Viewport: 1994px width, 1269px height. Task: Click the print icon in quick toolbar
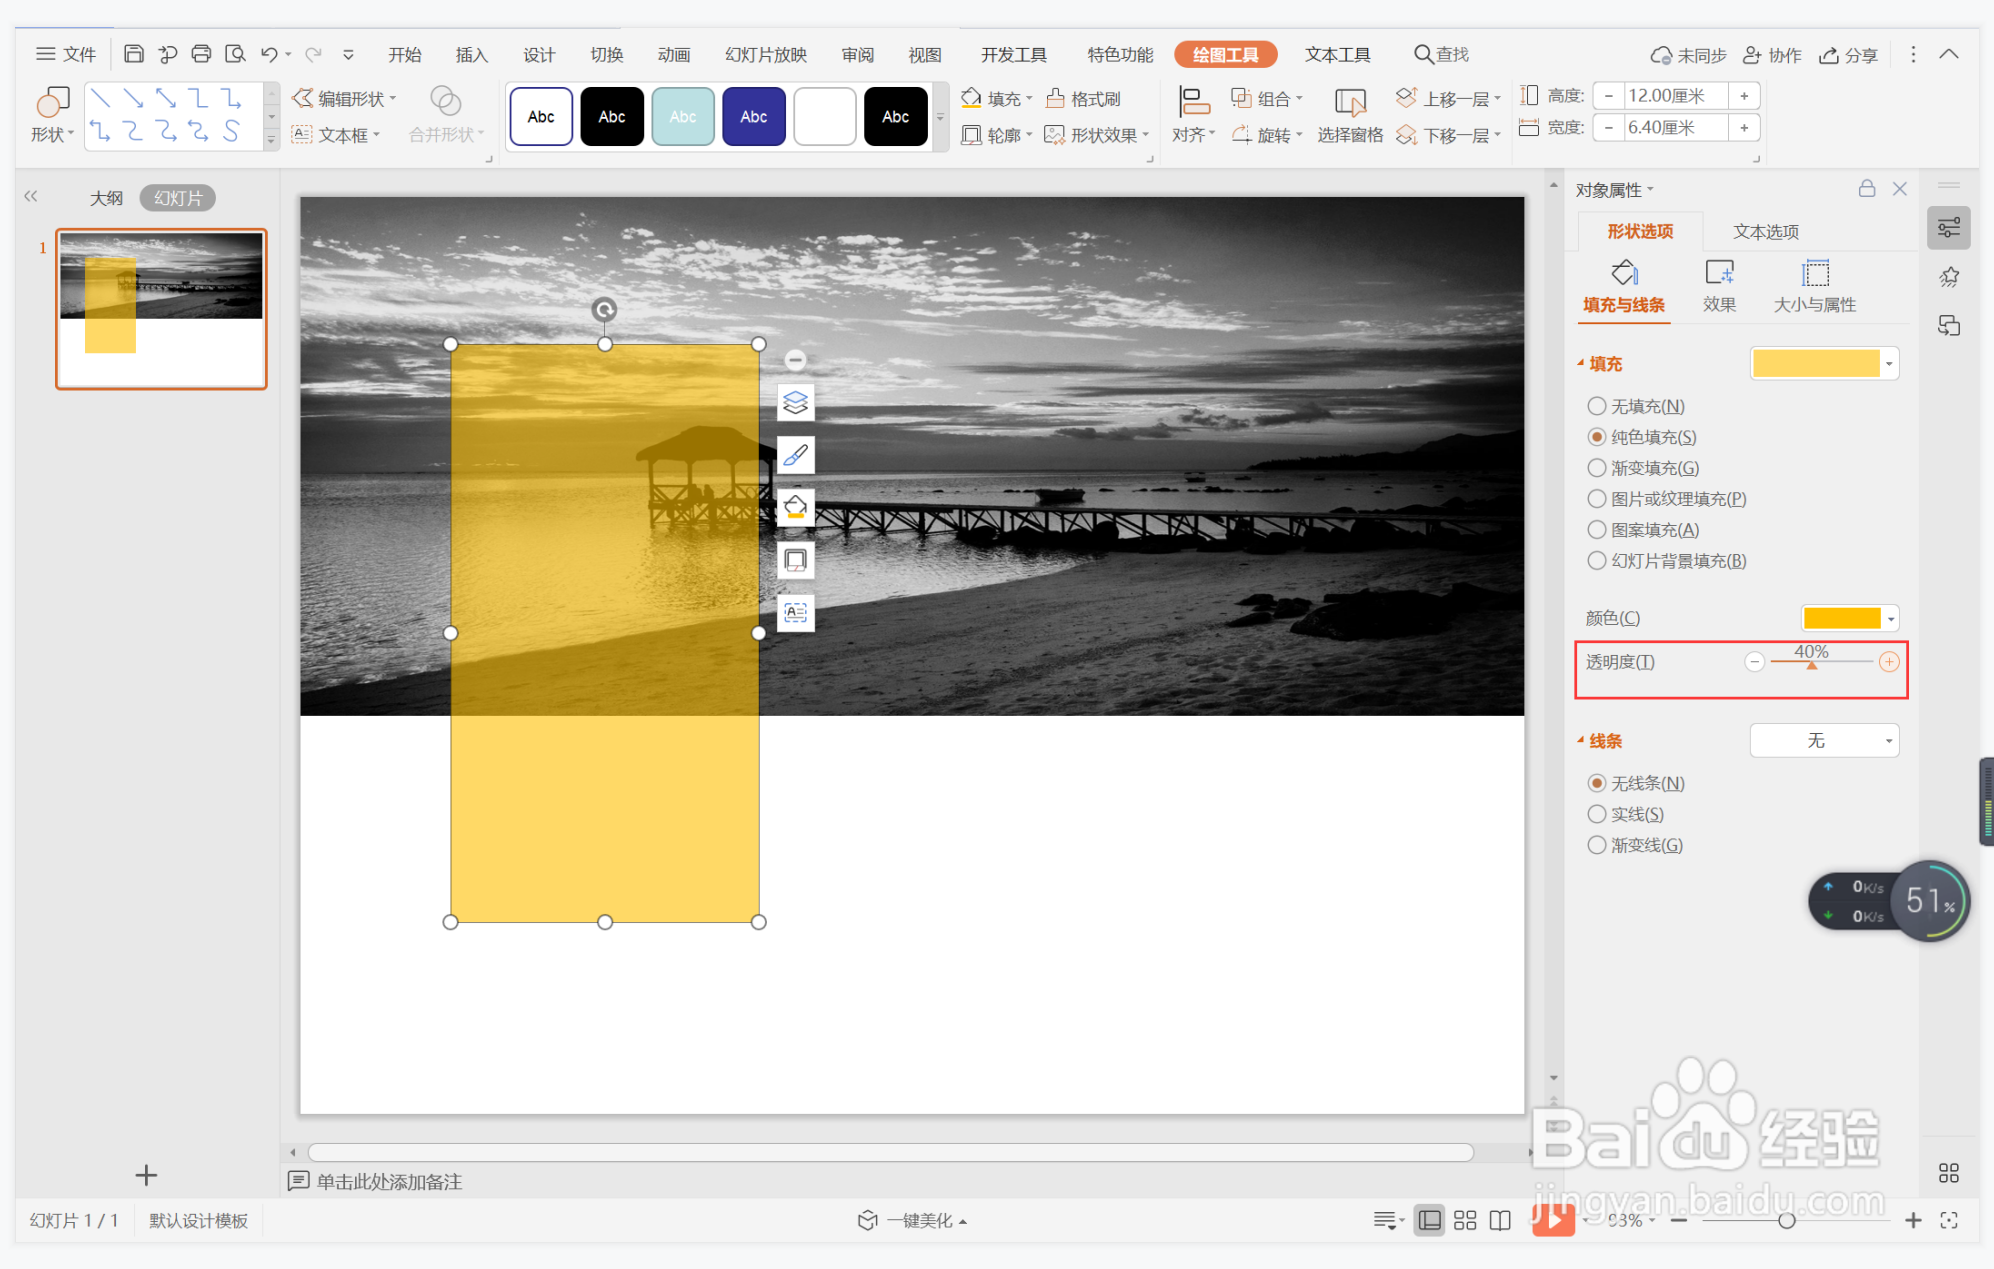[201, 54]
